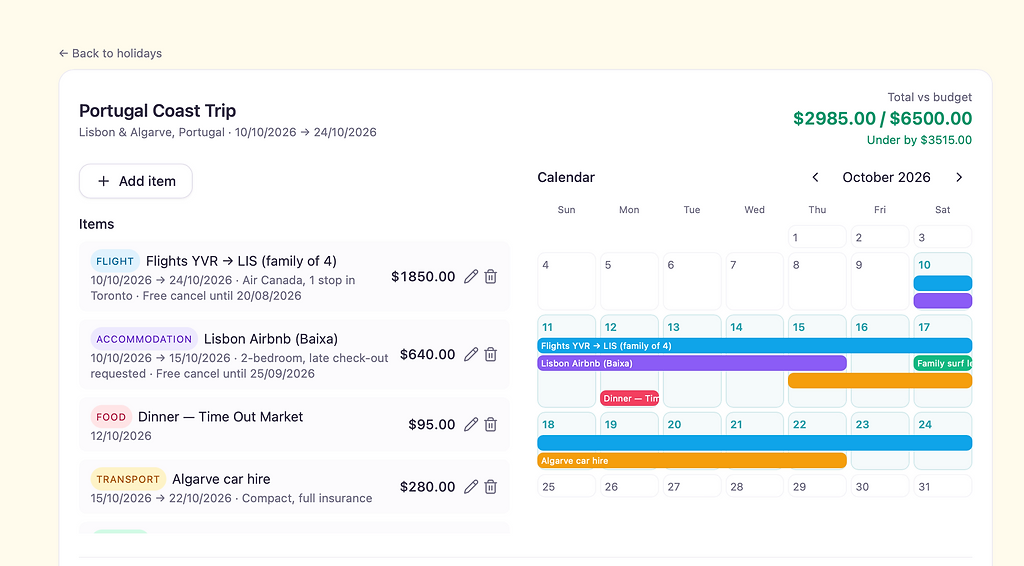Image resolution: width=1024 pixels, height=566 pixels.
Task: Edit the Dinner — Time Out Market item
Action: 471,424
